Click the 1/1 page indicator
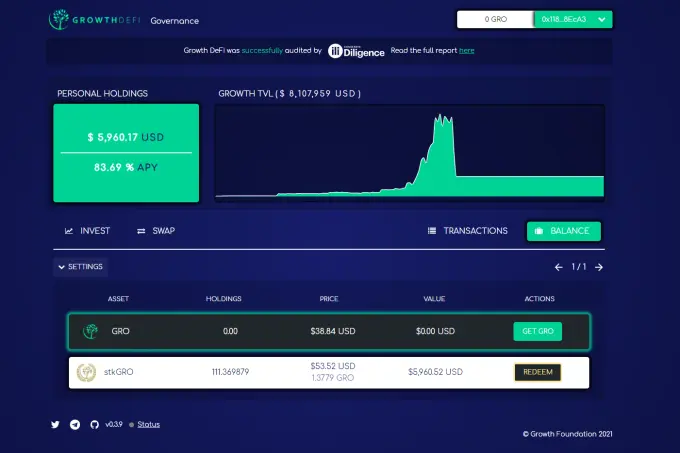680x453 pixels. (579, 267)
